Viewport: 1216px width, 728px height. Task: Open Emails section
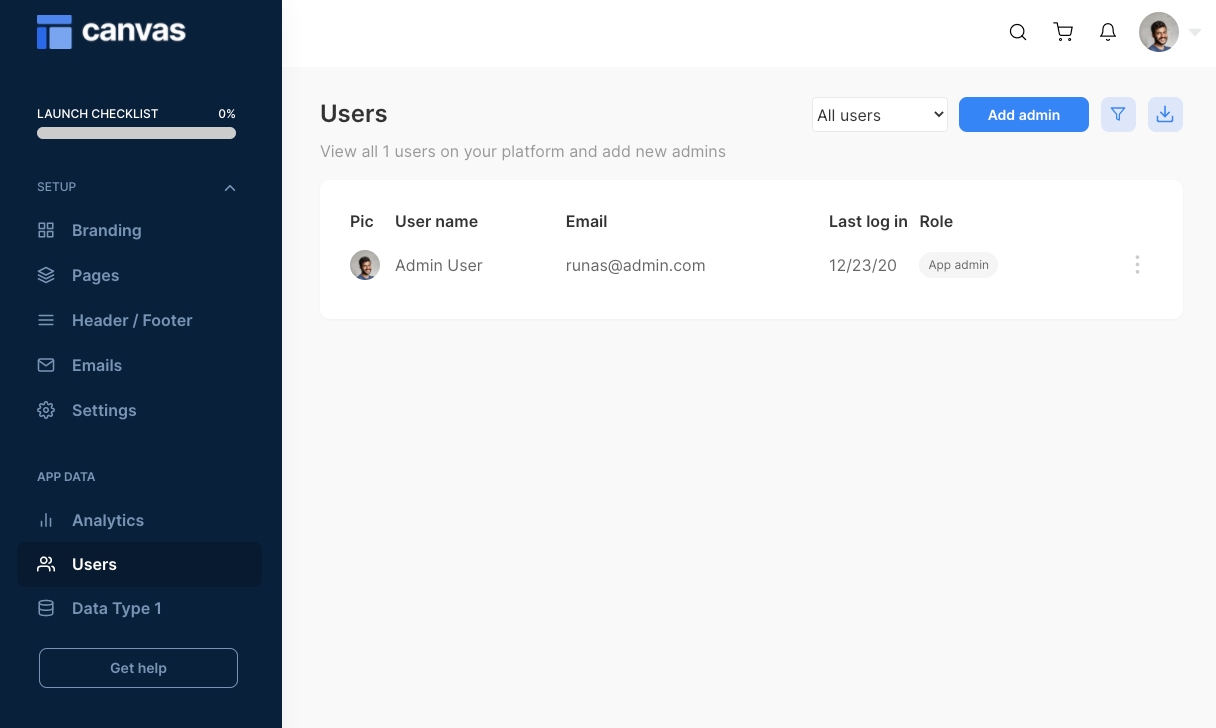coord(96,365)
